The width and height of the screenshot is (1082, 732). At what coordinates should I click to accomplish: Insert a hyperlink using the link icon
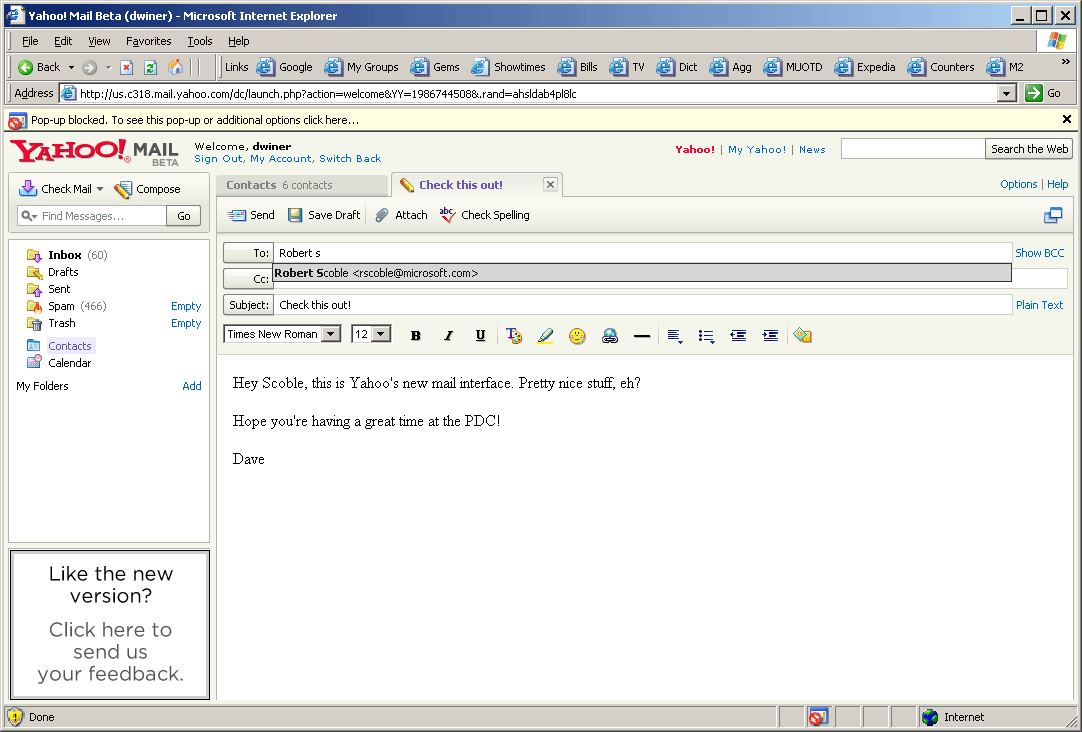click(x=609, y=336)
